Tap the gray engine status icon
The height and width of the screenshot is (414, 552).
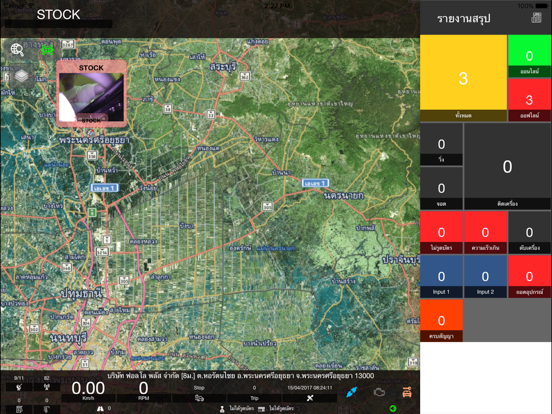tap(379, 392)
